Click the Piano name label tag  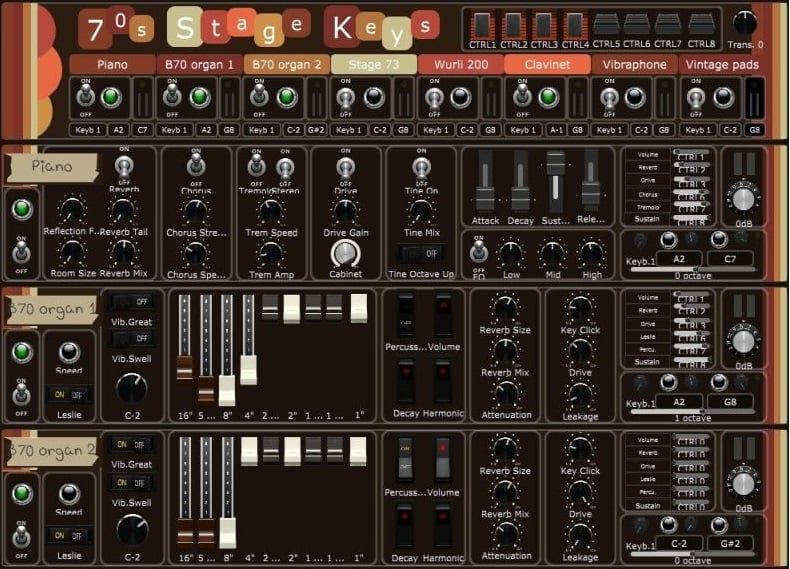click(51, 167)
